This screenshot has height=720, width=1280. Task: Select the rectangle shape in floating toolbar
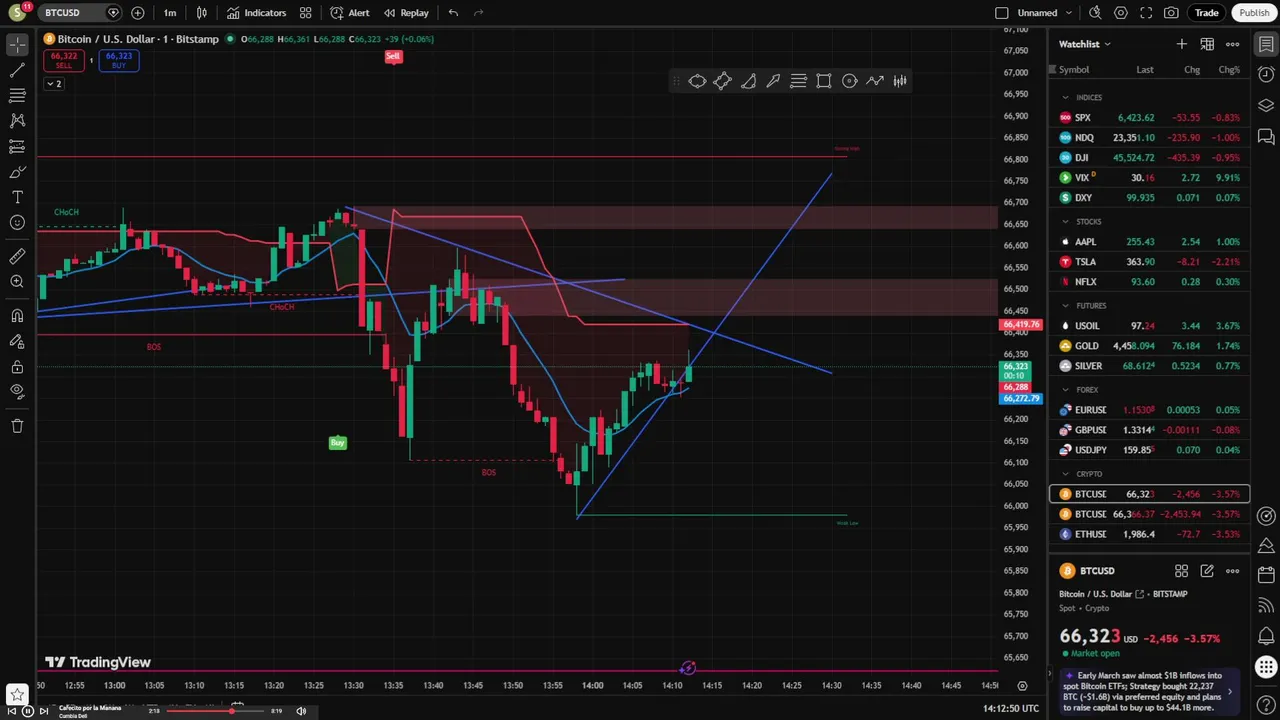pos(824,81)
